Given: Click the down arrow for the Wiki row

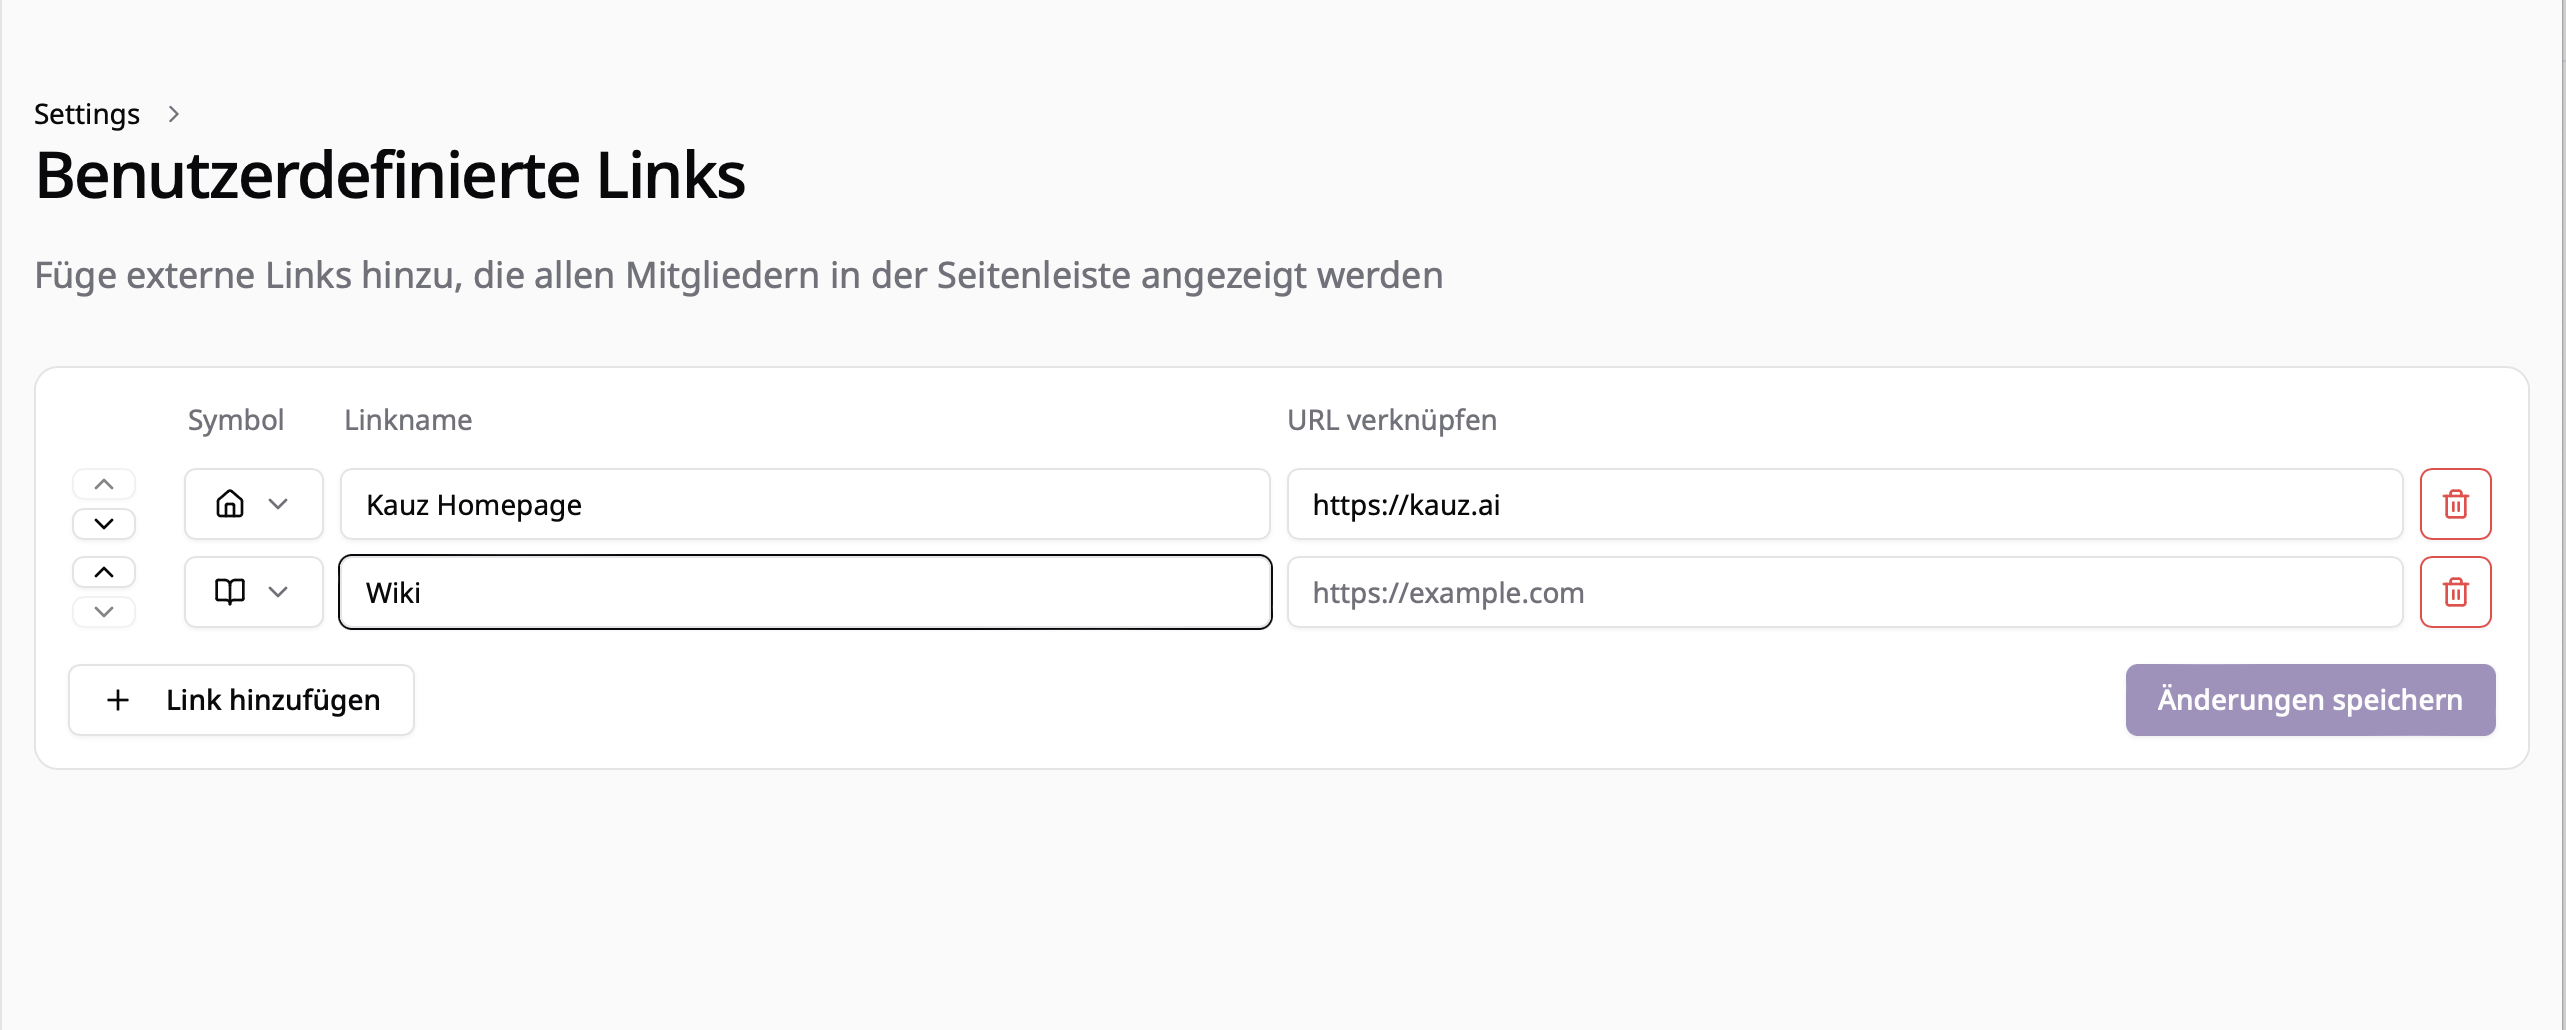Looking at the screenshot, I should coord(103,609).
